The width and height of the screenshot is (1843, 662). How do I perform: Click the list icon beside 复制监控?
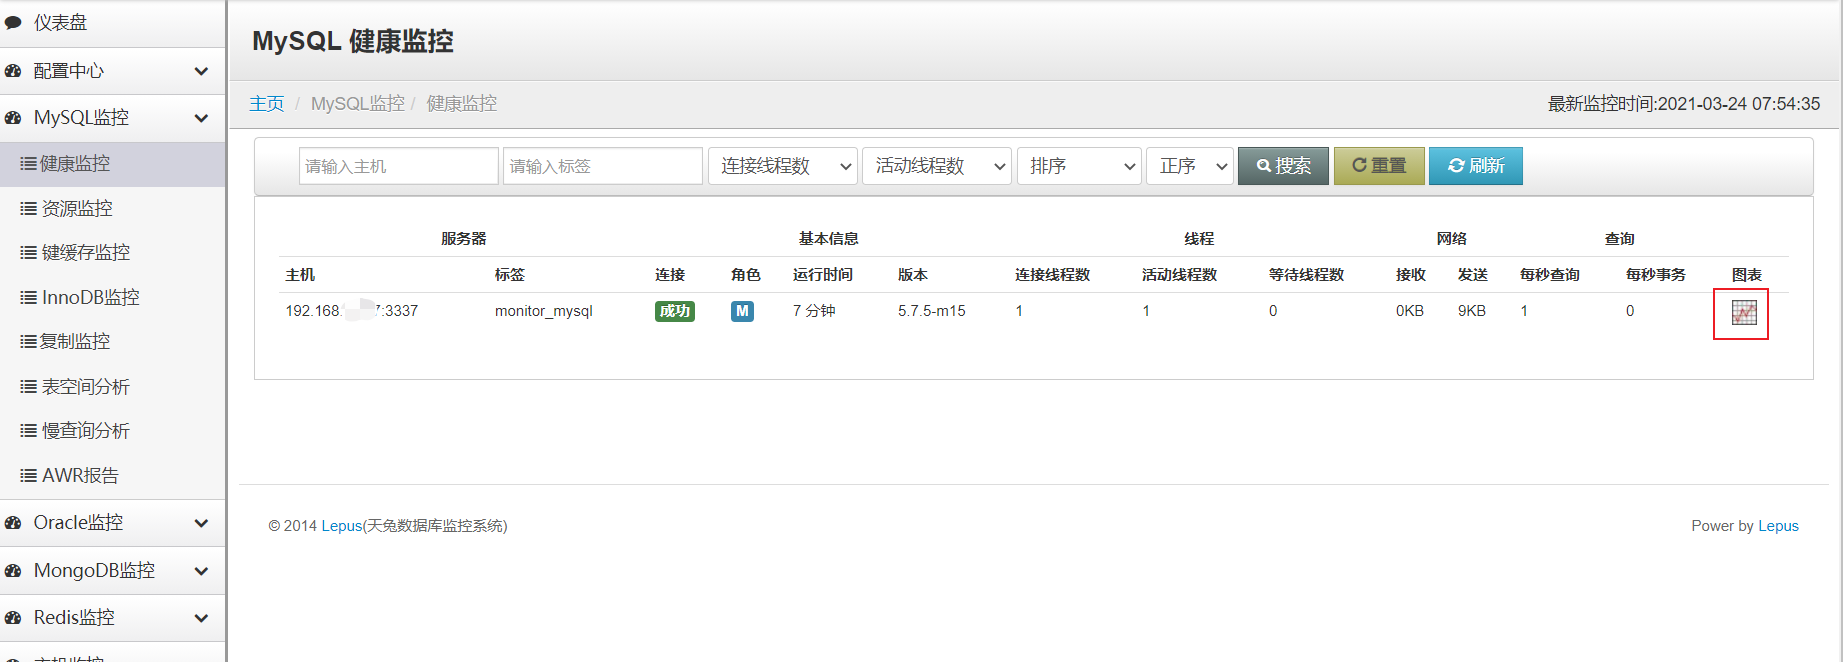pyautogui.click(x=28, y=342)
